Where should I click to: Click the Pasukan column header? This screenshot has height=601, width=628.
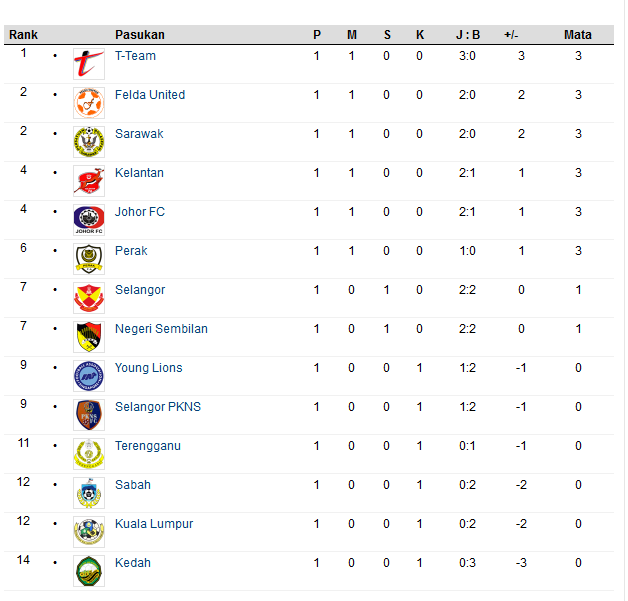140,35
